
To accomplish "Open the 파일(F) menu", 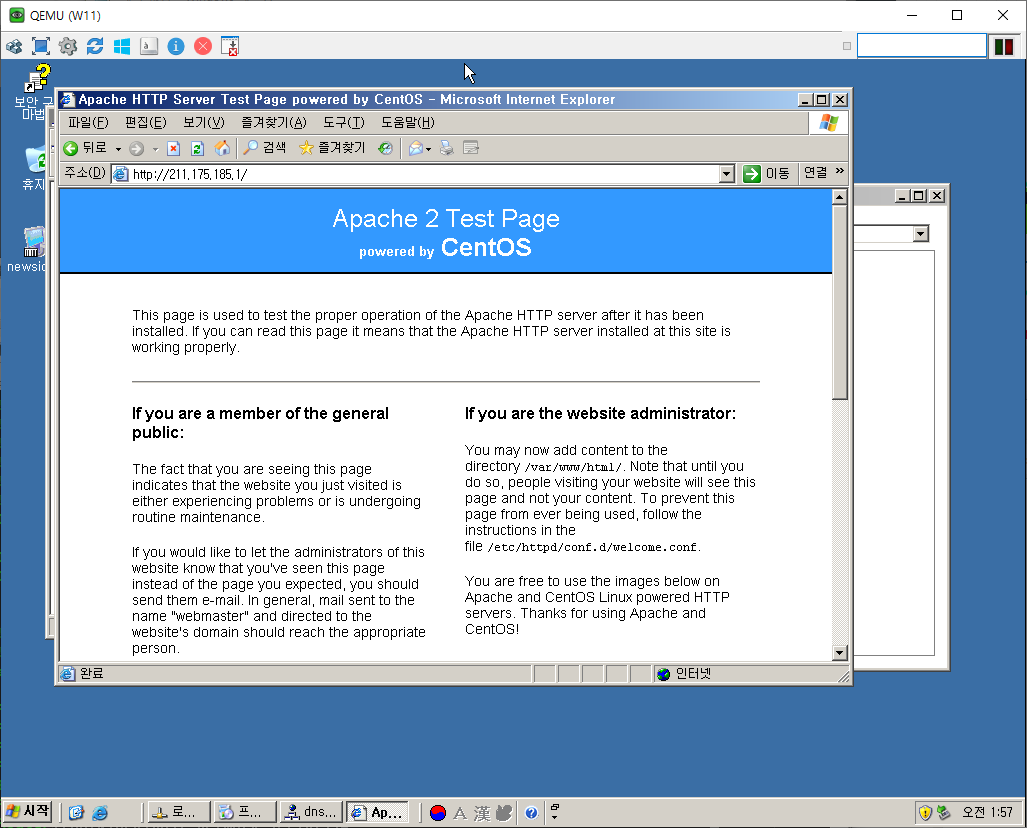I will [x=88, y=122].
